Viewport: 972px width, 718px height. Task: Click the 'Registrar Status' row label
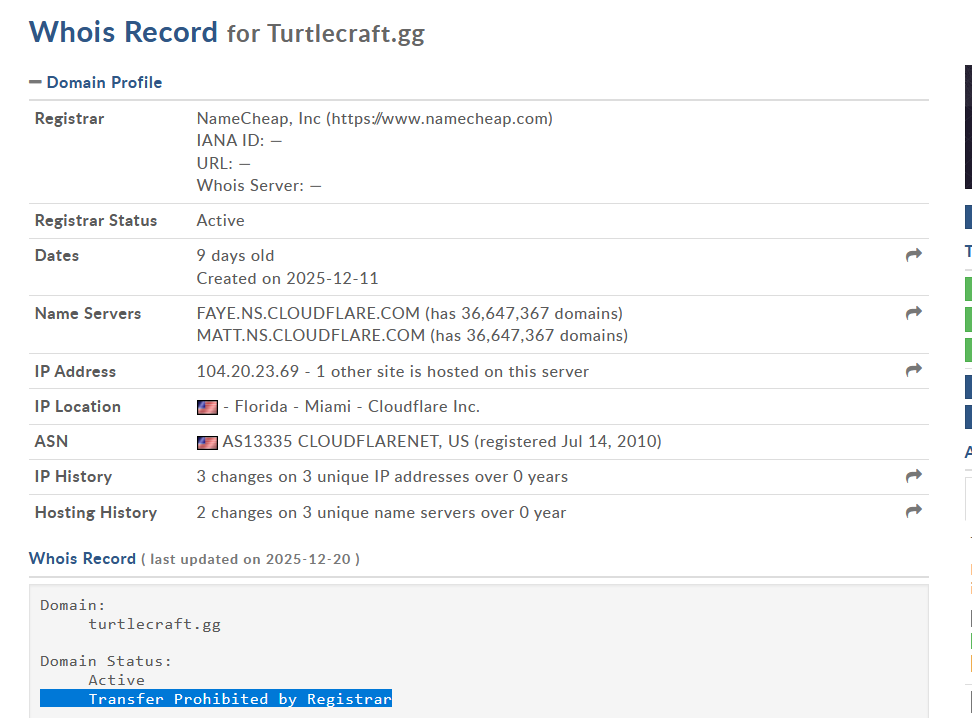click(96, 221)
